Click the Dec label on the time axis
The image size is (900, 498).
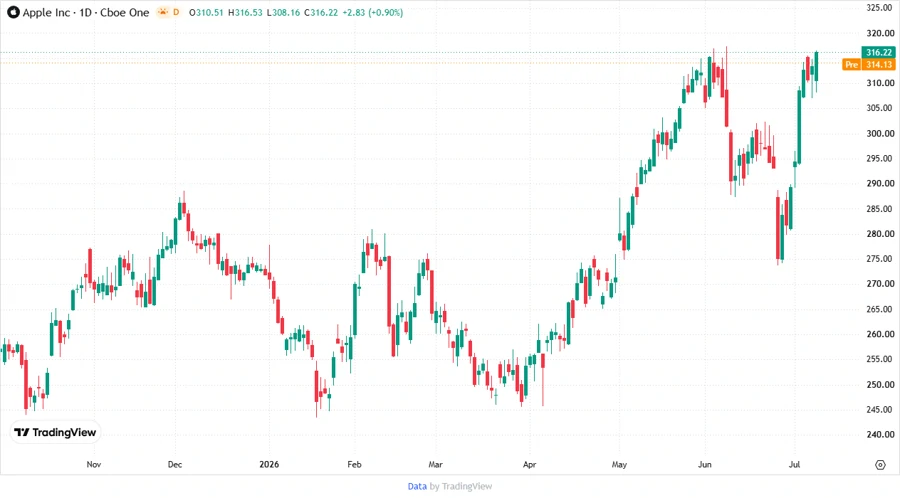(174, 464)
